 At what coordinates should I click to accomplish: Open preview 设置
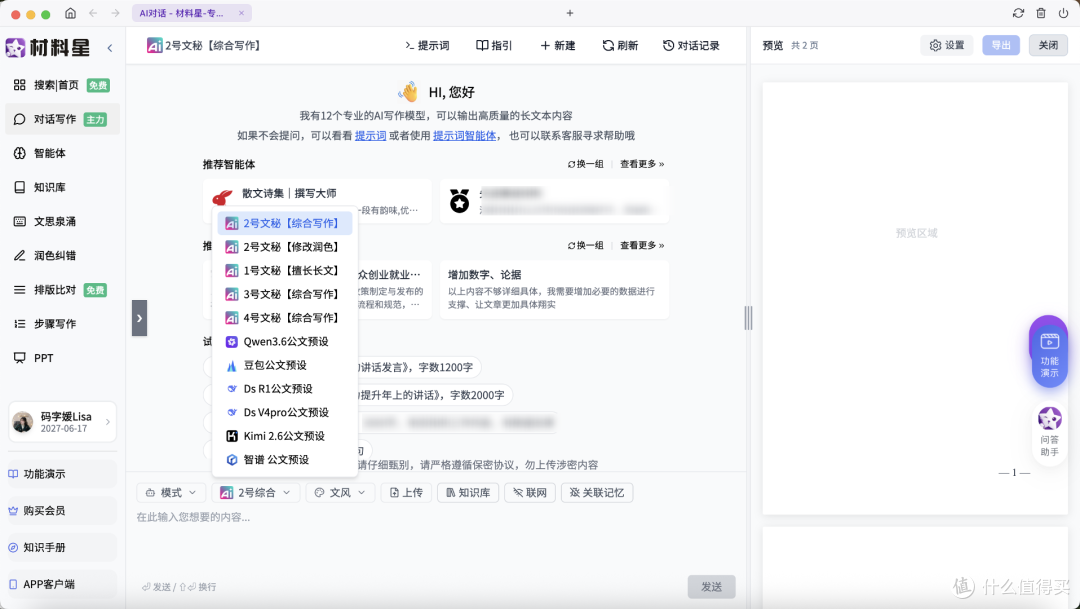click(x=947, y=45)
